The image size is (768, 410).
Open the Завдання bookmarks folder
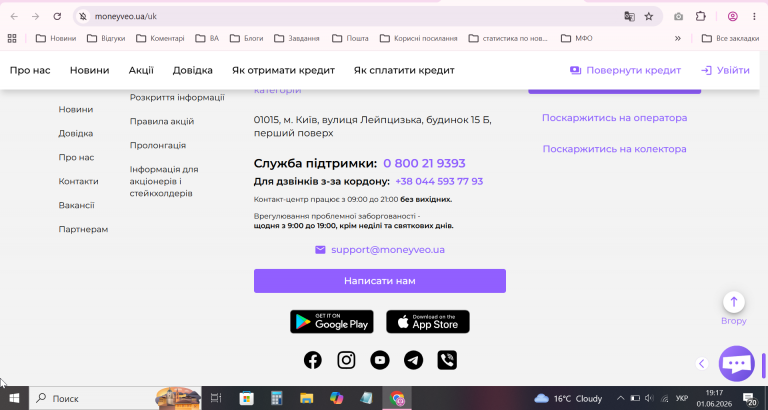click(x=297, y=38)
